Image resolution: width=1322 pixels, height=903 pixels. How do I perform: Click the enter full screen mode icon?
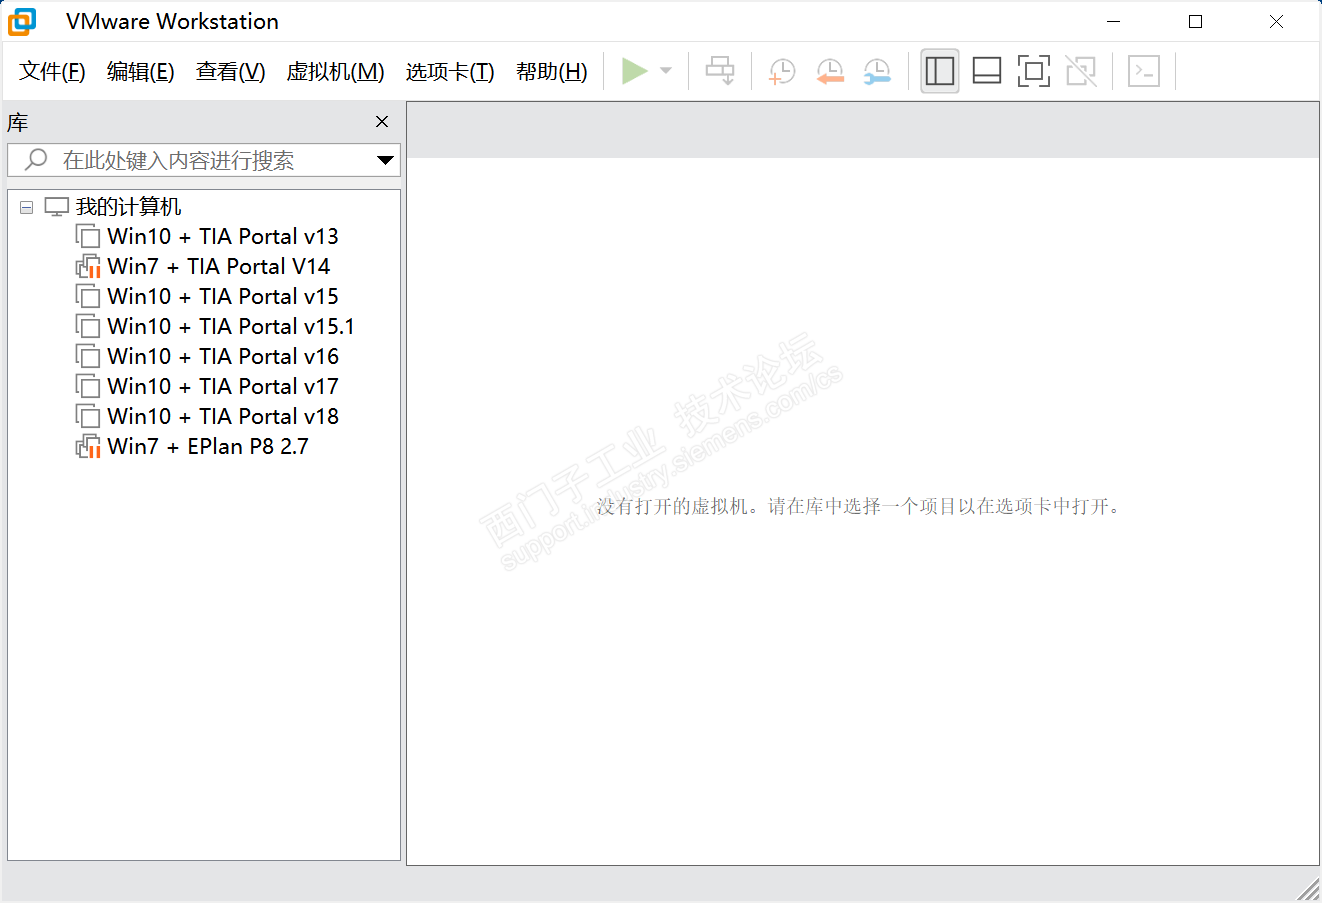[1034, 71]
